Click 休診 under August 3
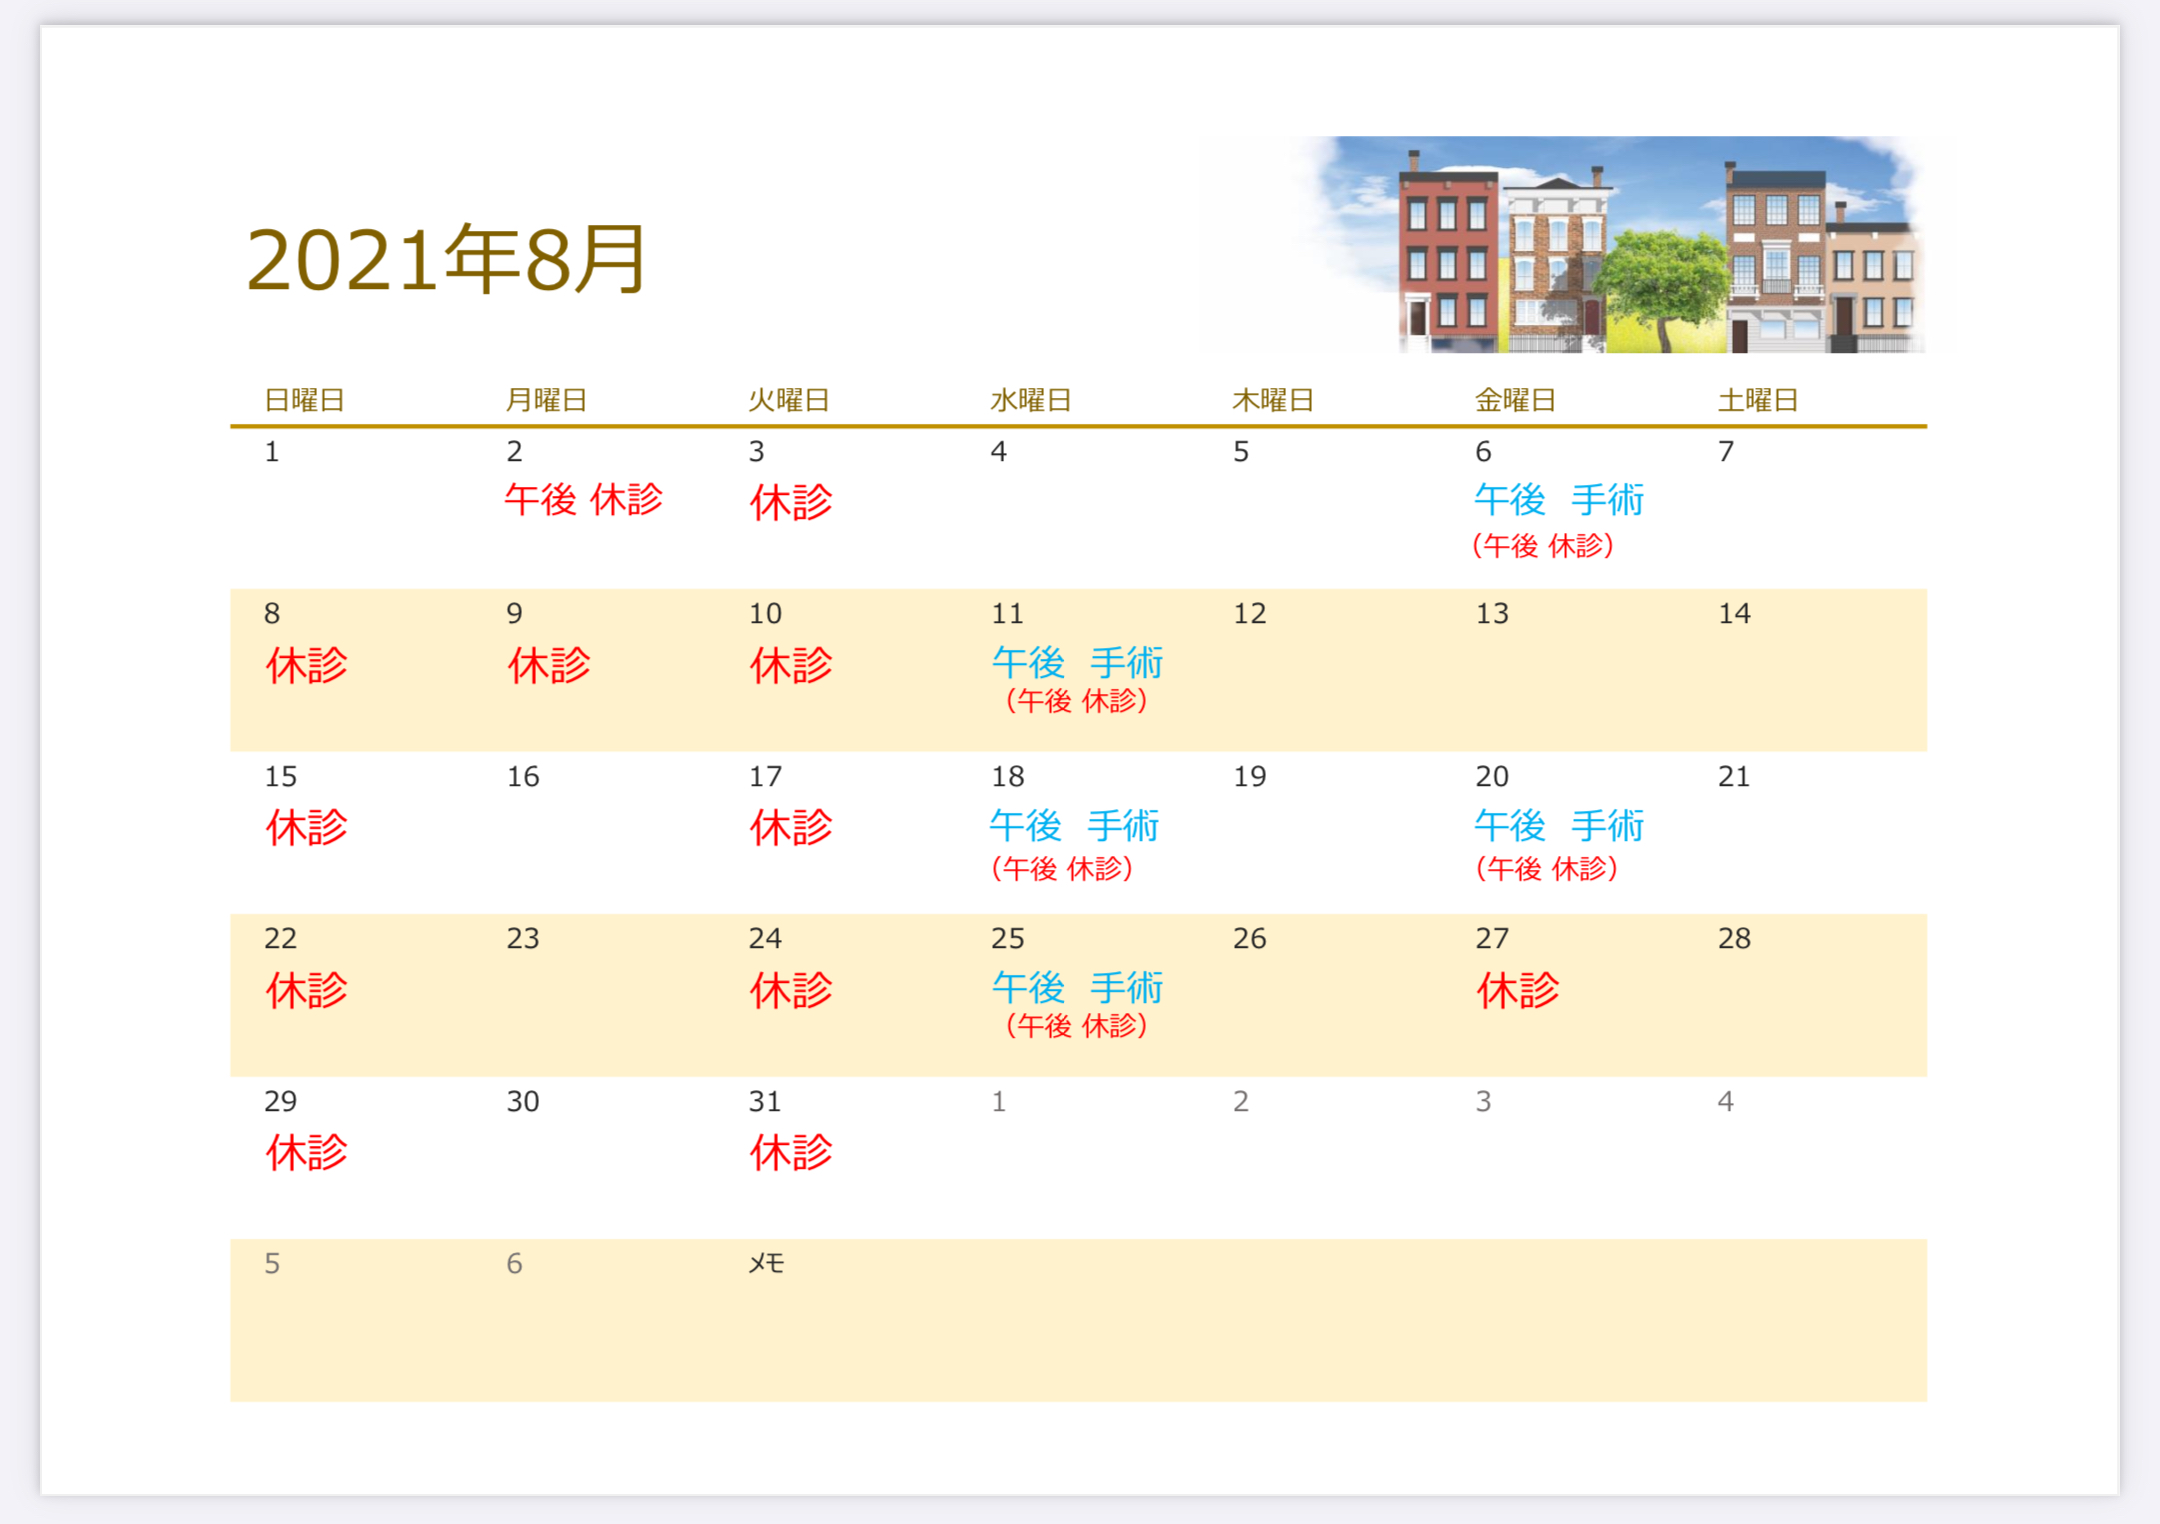This screenshot has height=1524, width=2160. point(791,502)
